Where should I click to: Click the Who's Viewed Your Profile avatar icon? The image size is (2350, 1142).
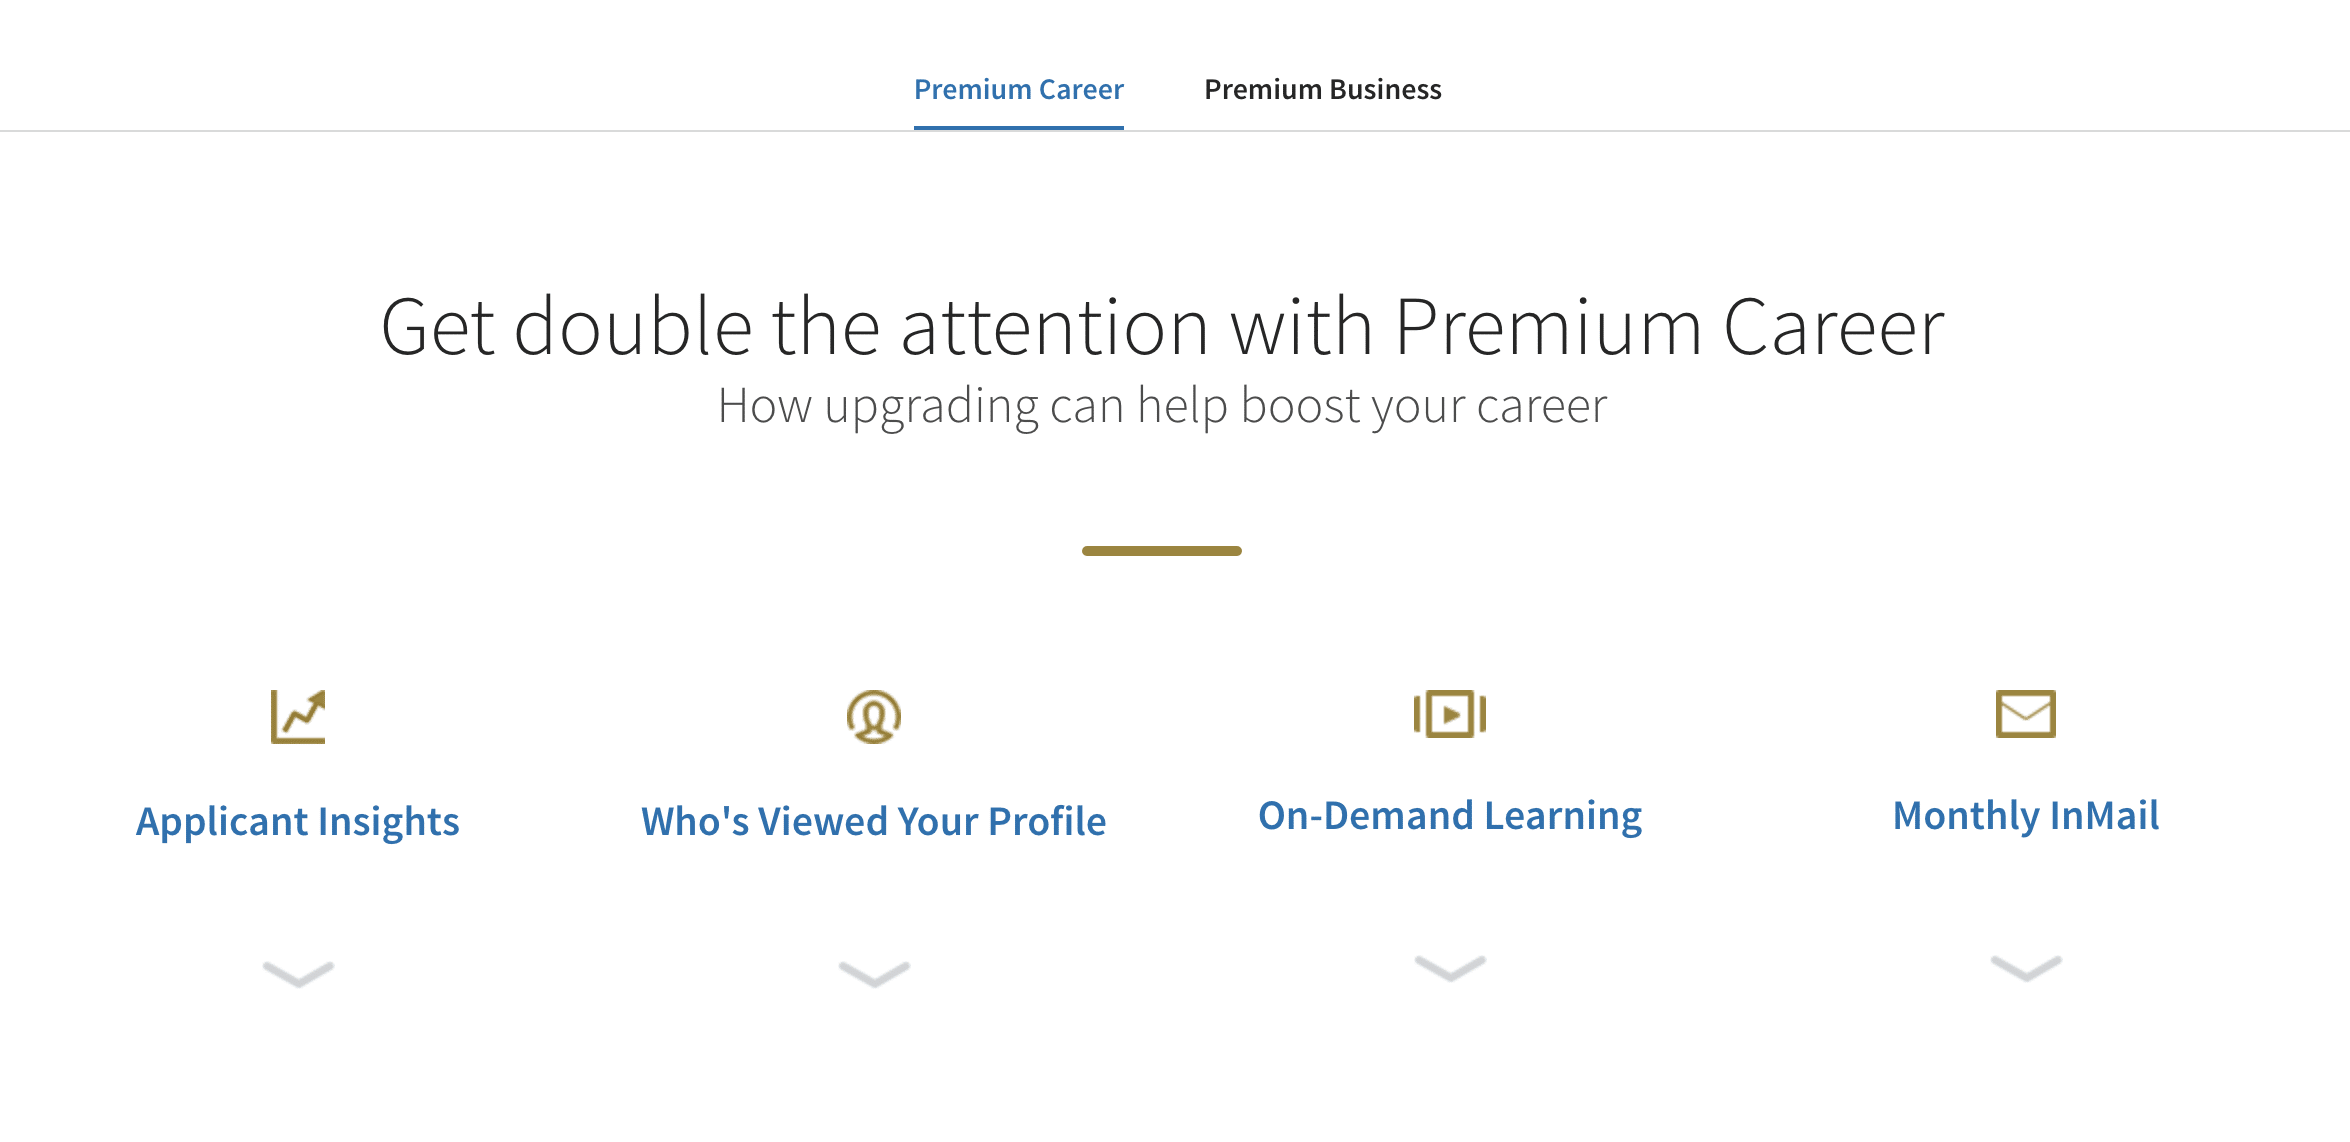click(x=874, y=716)
